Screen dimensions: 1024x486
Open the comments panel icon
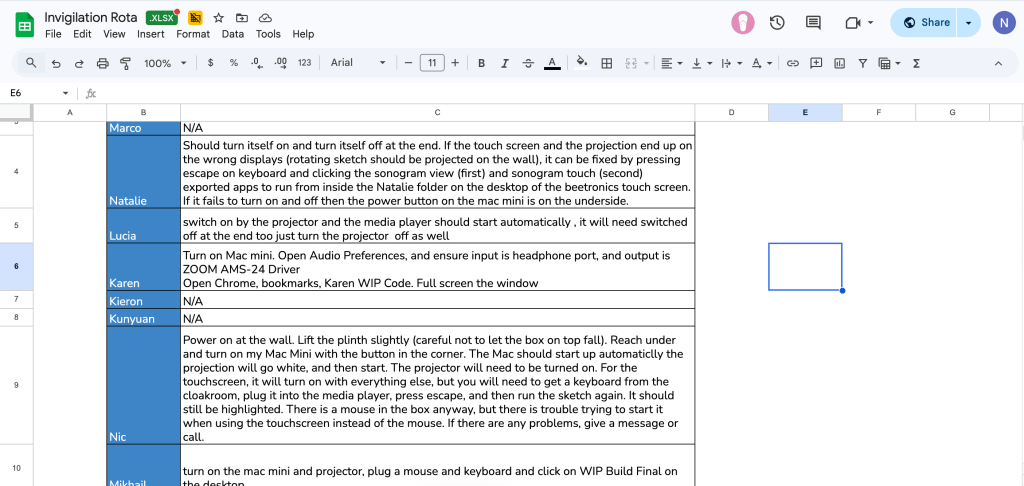click(x=813, y=23)
